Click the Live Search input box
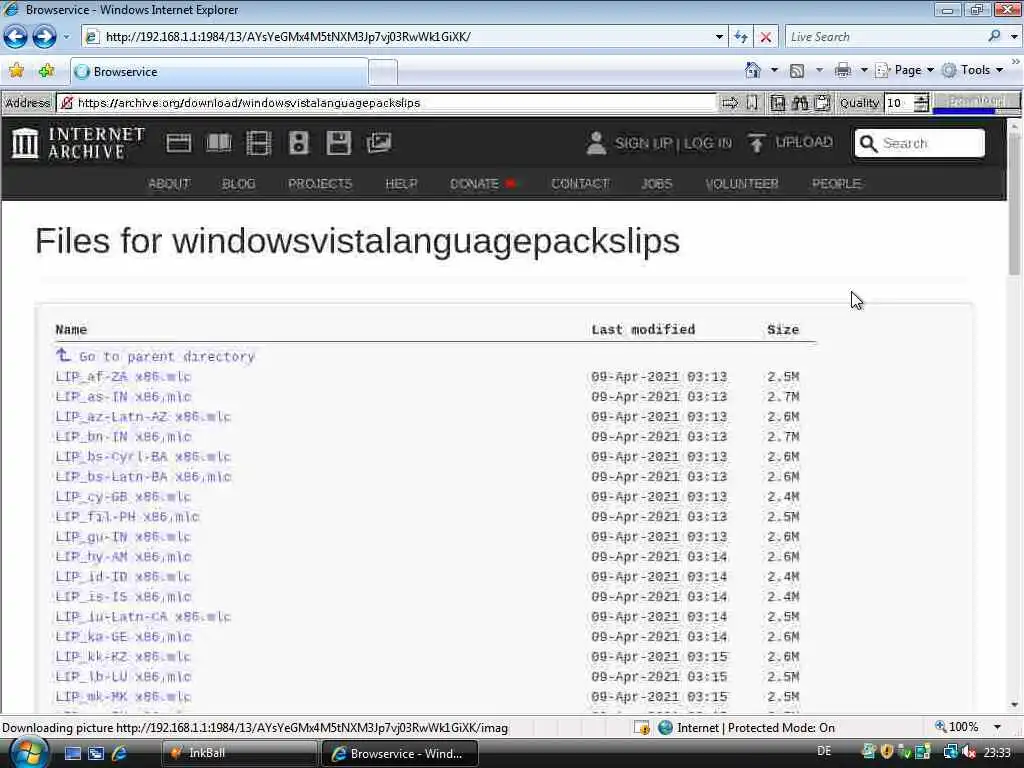 tap(885, 37)
